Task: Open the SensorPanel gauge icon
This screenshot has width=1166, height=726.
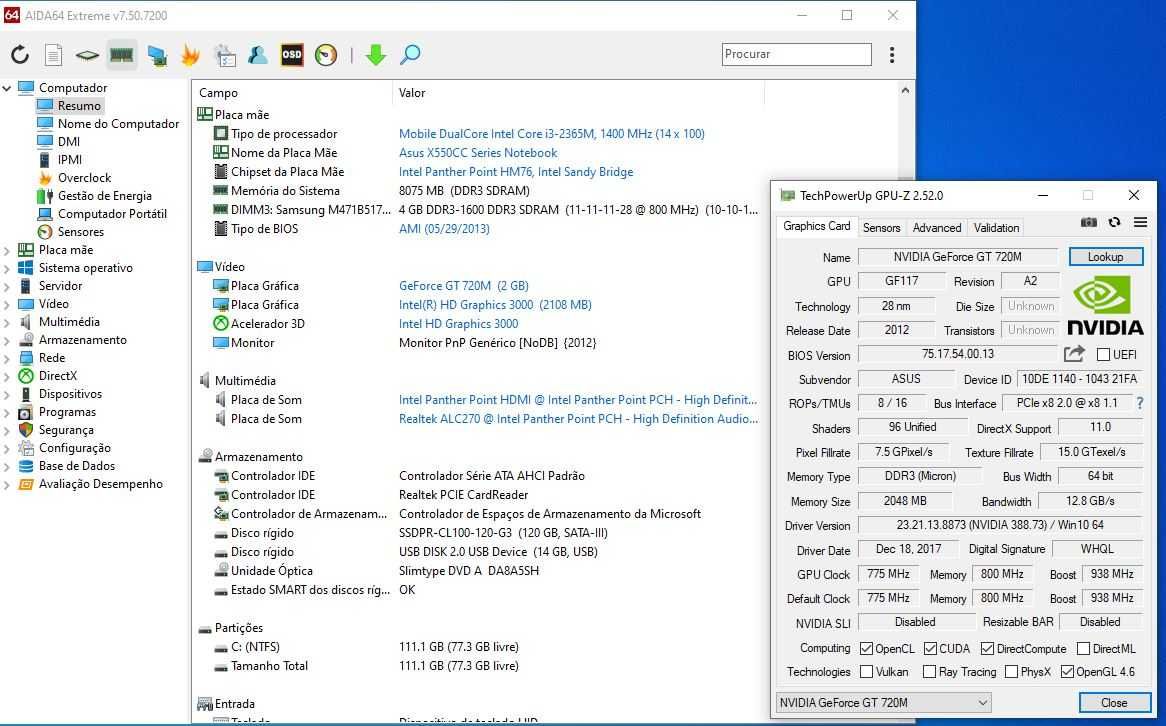Action: [x=326, y=54]
